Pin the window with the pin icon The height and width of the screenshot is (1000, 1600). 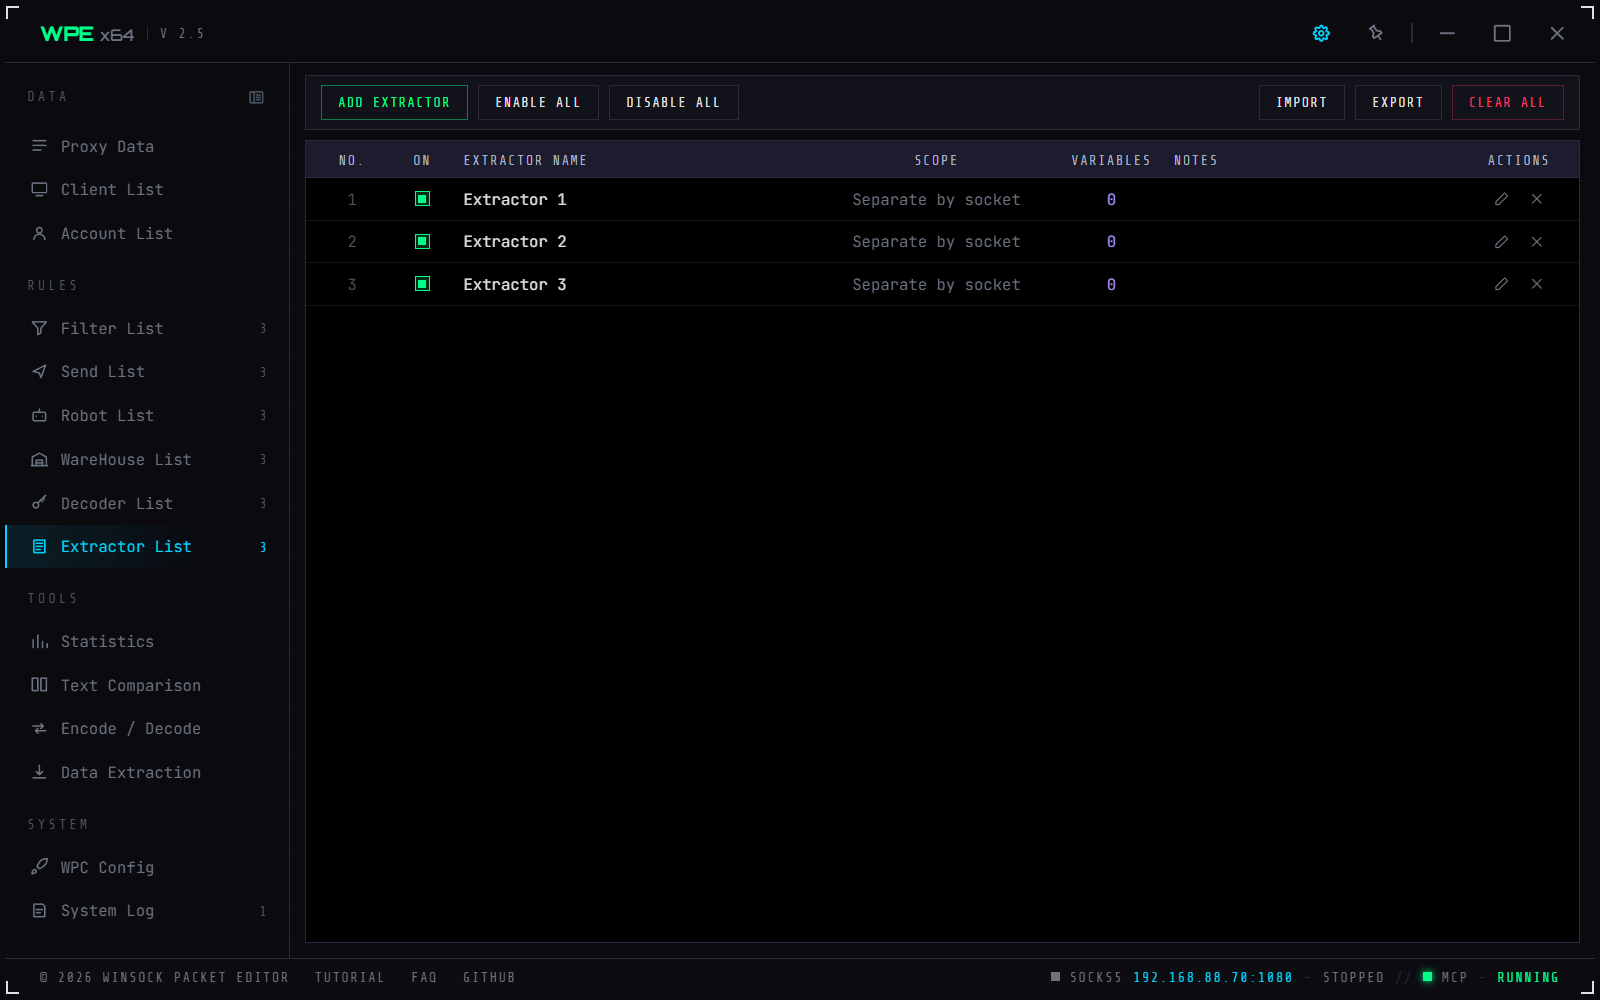point(1376,33)
